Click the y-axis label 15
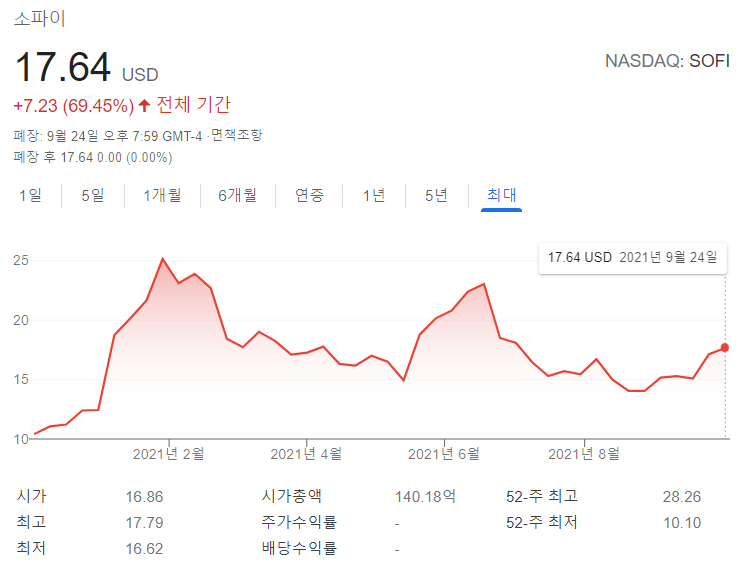Viewport: 744px width, 579px height. coord(21,379)
